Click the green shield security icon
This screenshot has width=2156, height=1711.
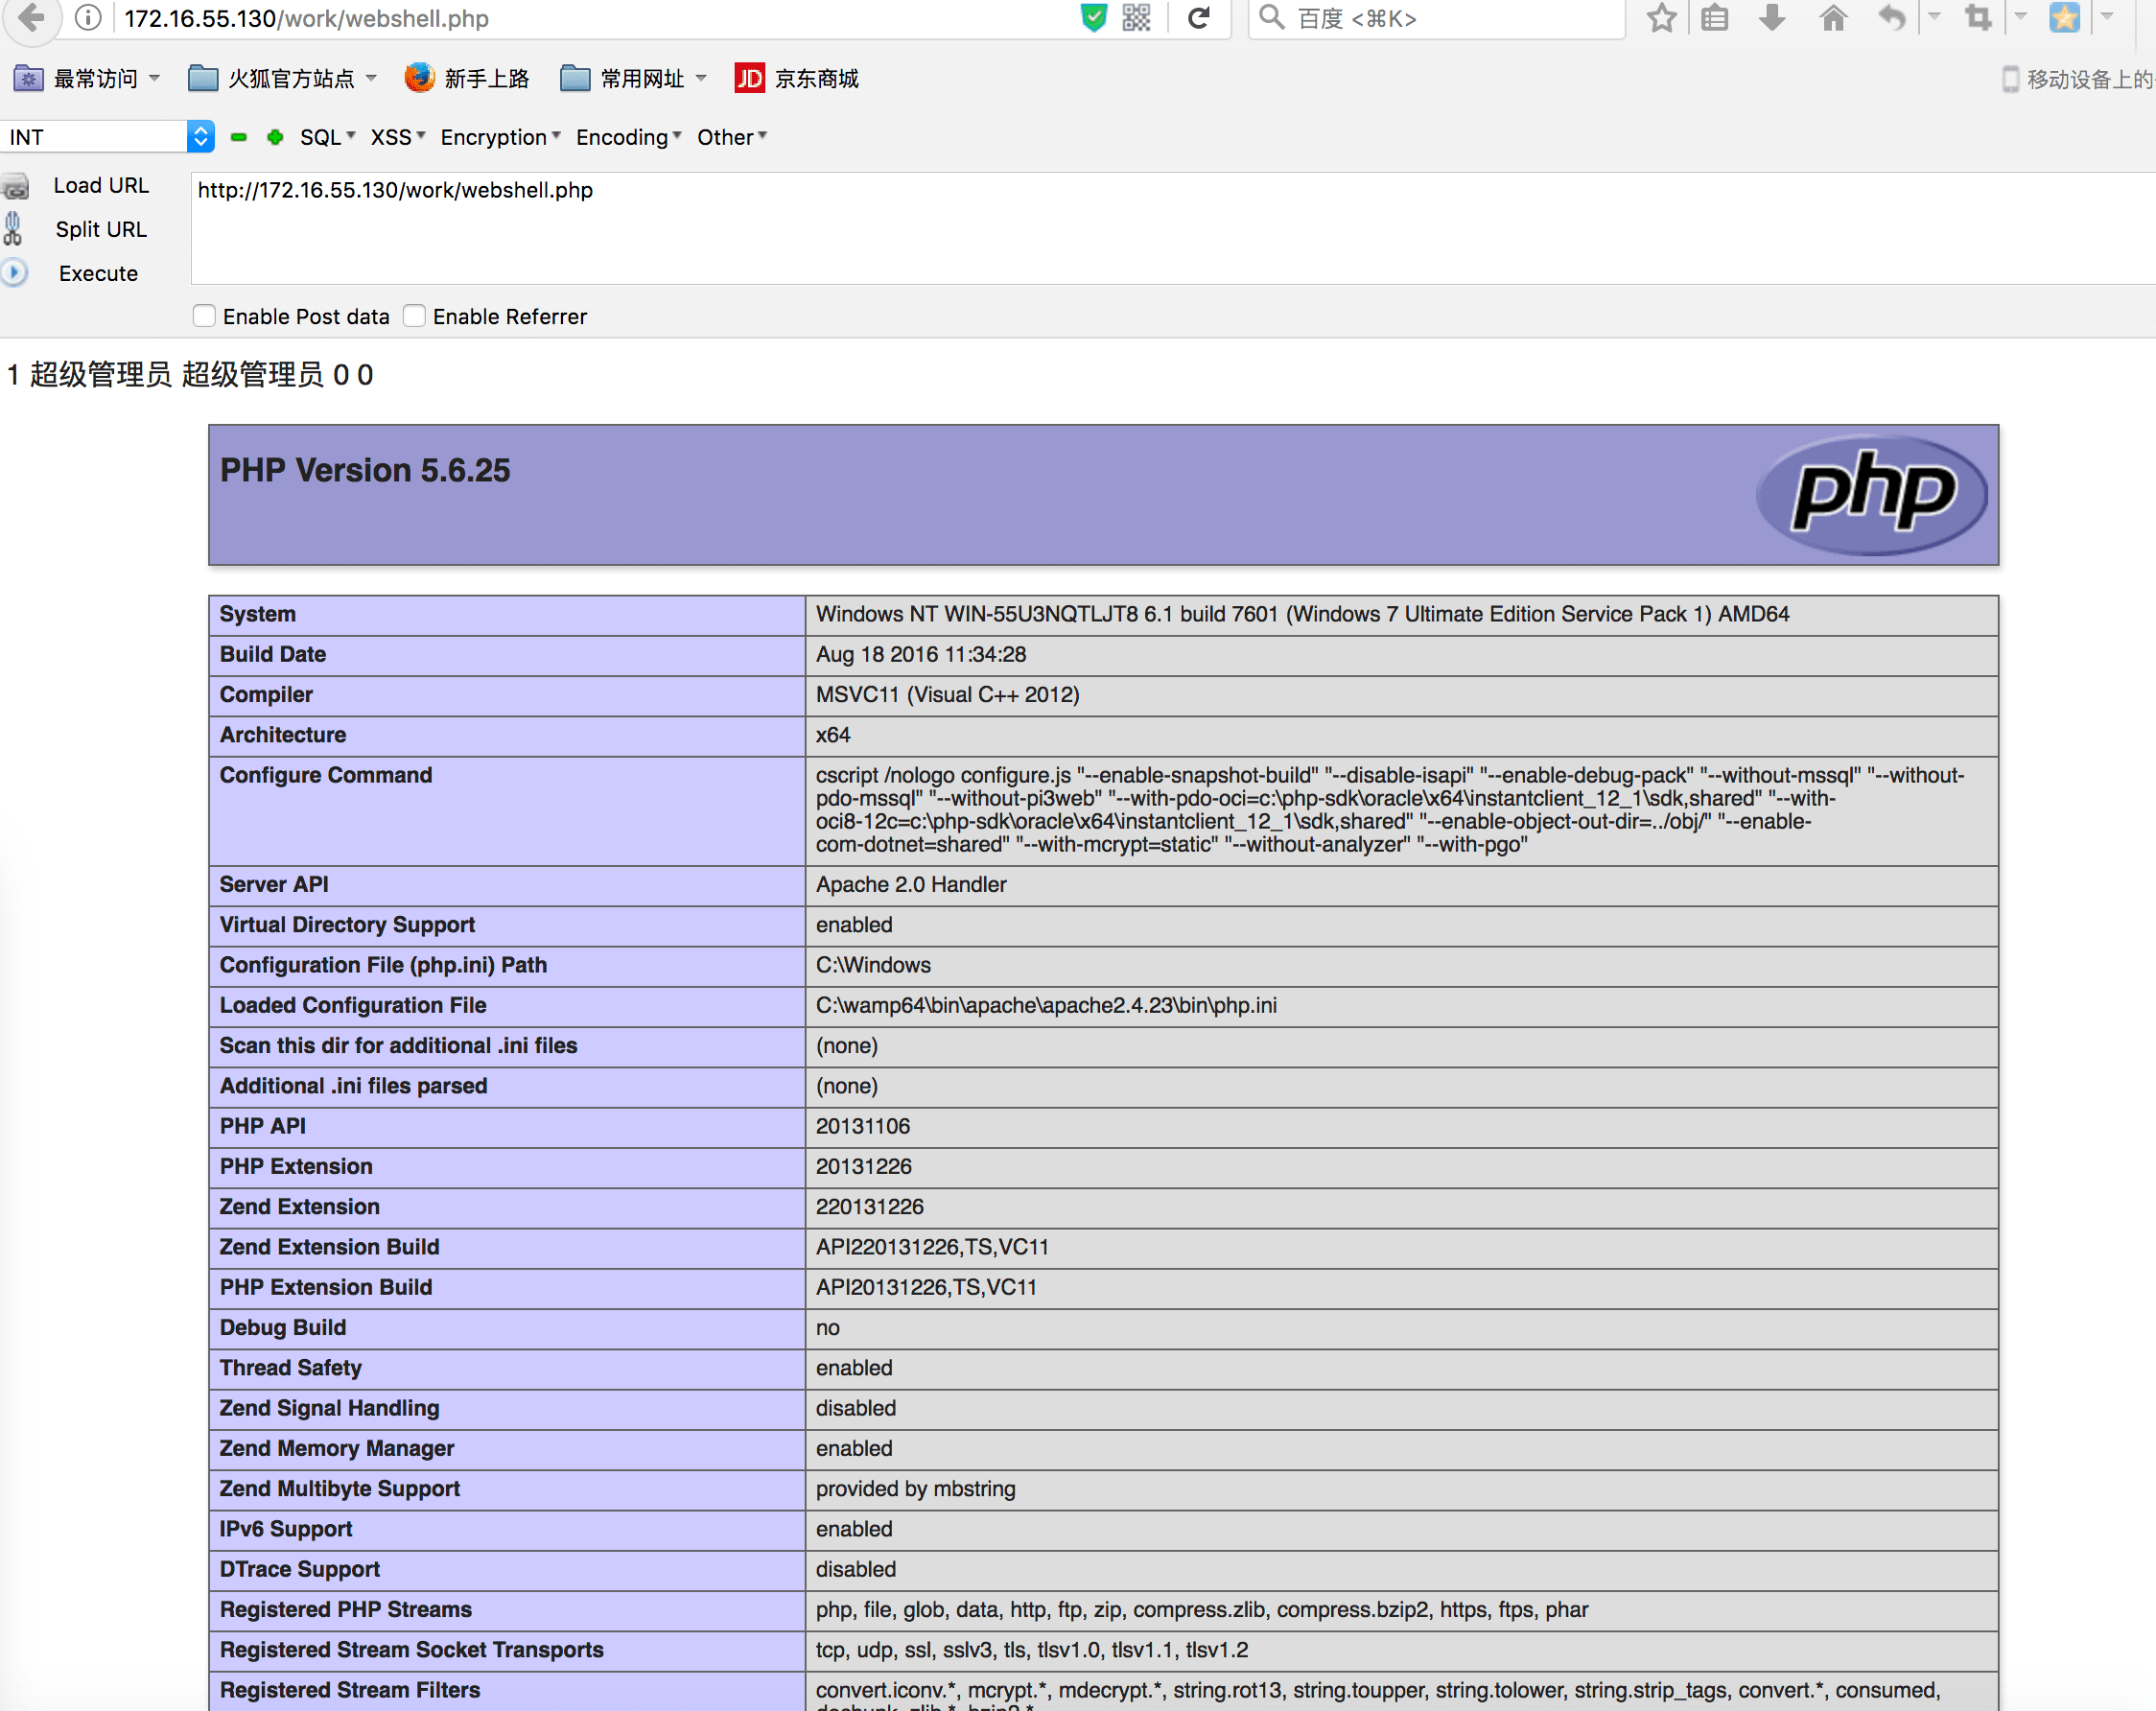1094,17
